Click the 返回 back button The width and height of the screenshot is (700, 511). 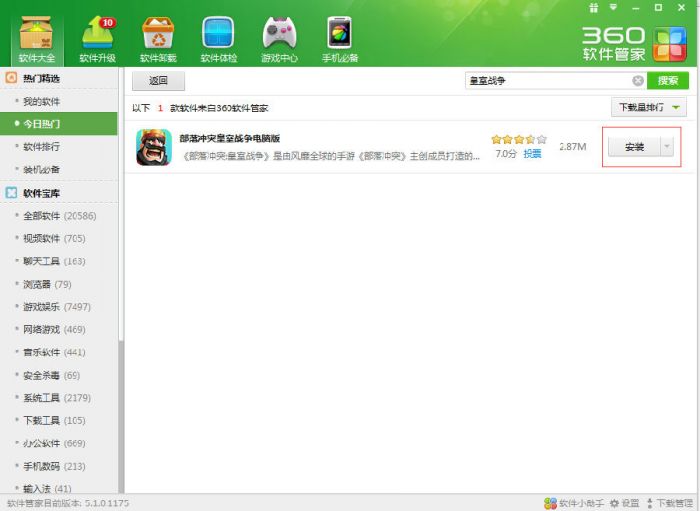(x=158, y=81)
